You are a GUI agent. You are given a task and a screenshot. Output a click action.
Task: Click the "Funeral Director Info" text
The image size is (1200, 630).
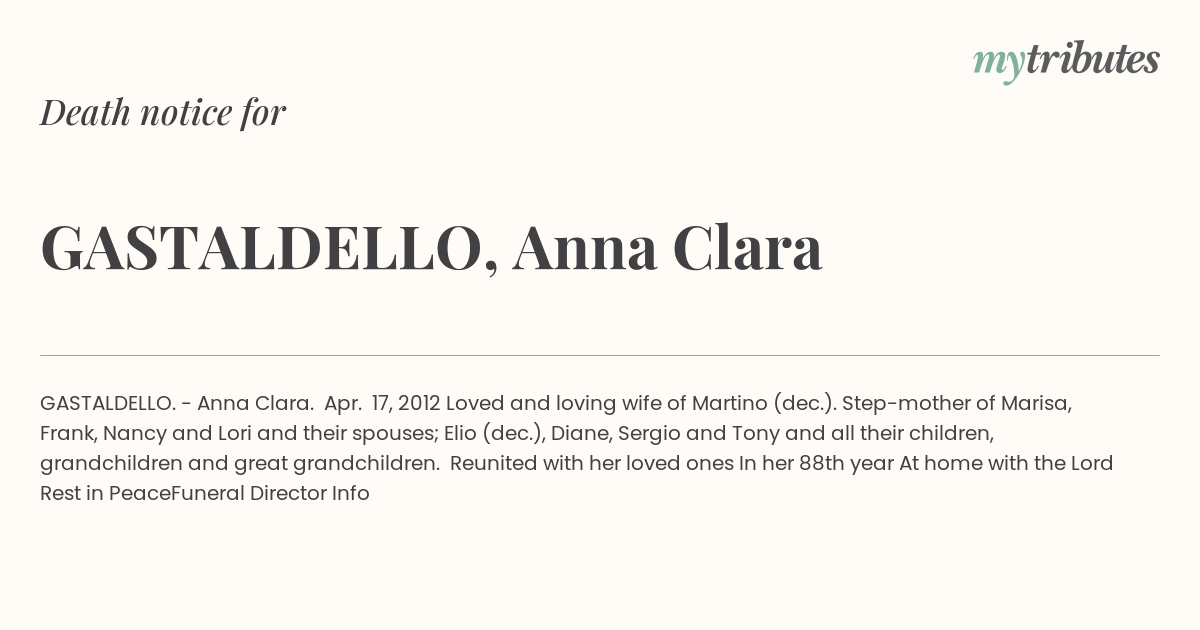pyautogui.click(x=270, y=493)
